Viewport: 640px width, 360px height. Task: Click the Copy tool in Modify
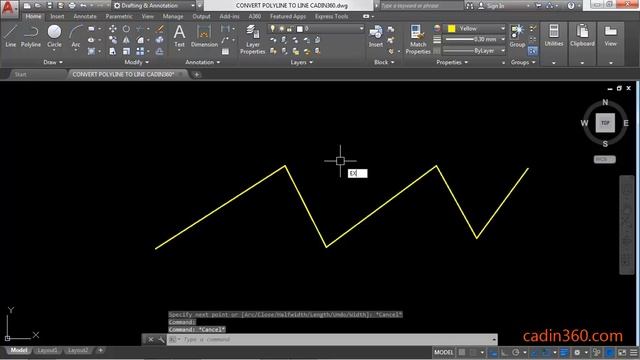click(x=113, y=40)
